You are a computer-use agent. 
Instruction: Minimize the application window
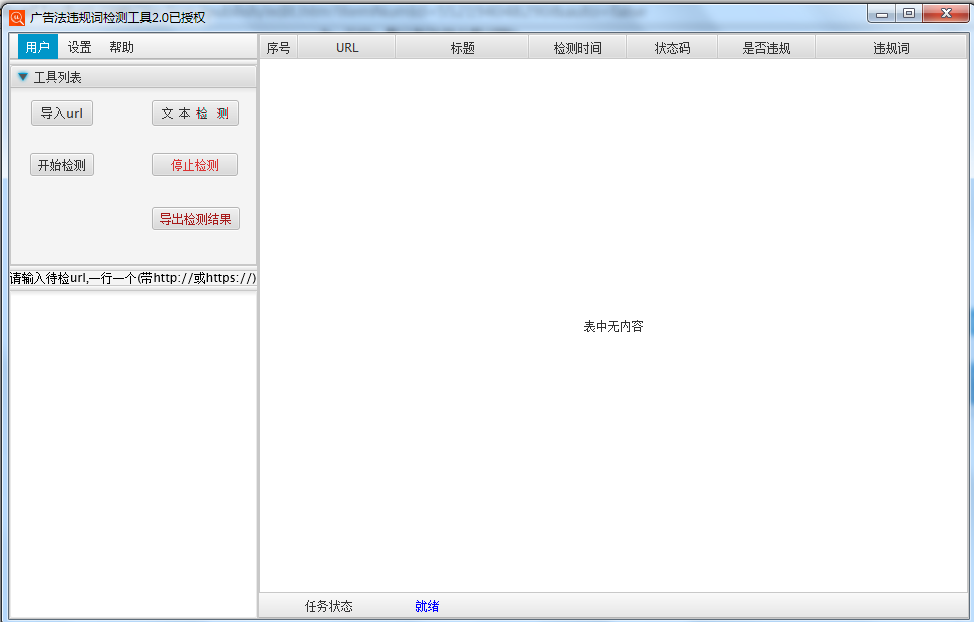point(882,14)
